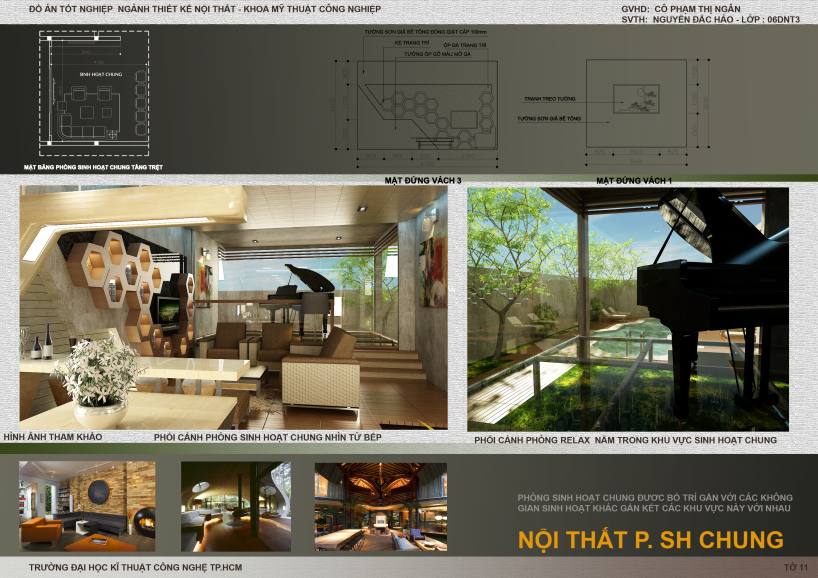Click the PHỐI CẢNH PHÒNG RELAX caption

[x=625, y=440]
